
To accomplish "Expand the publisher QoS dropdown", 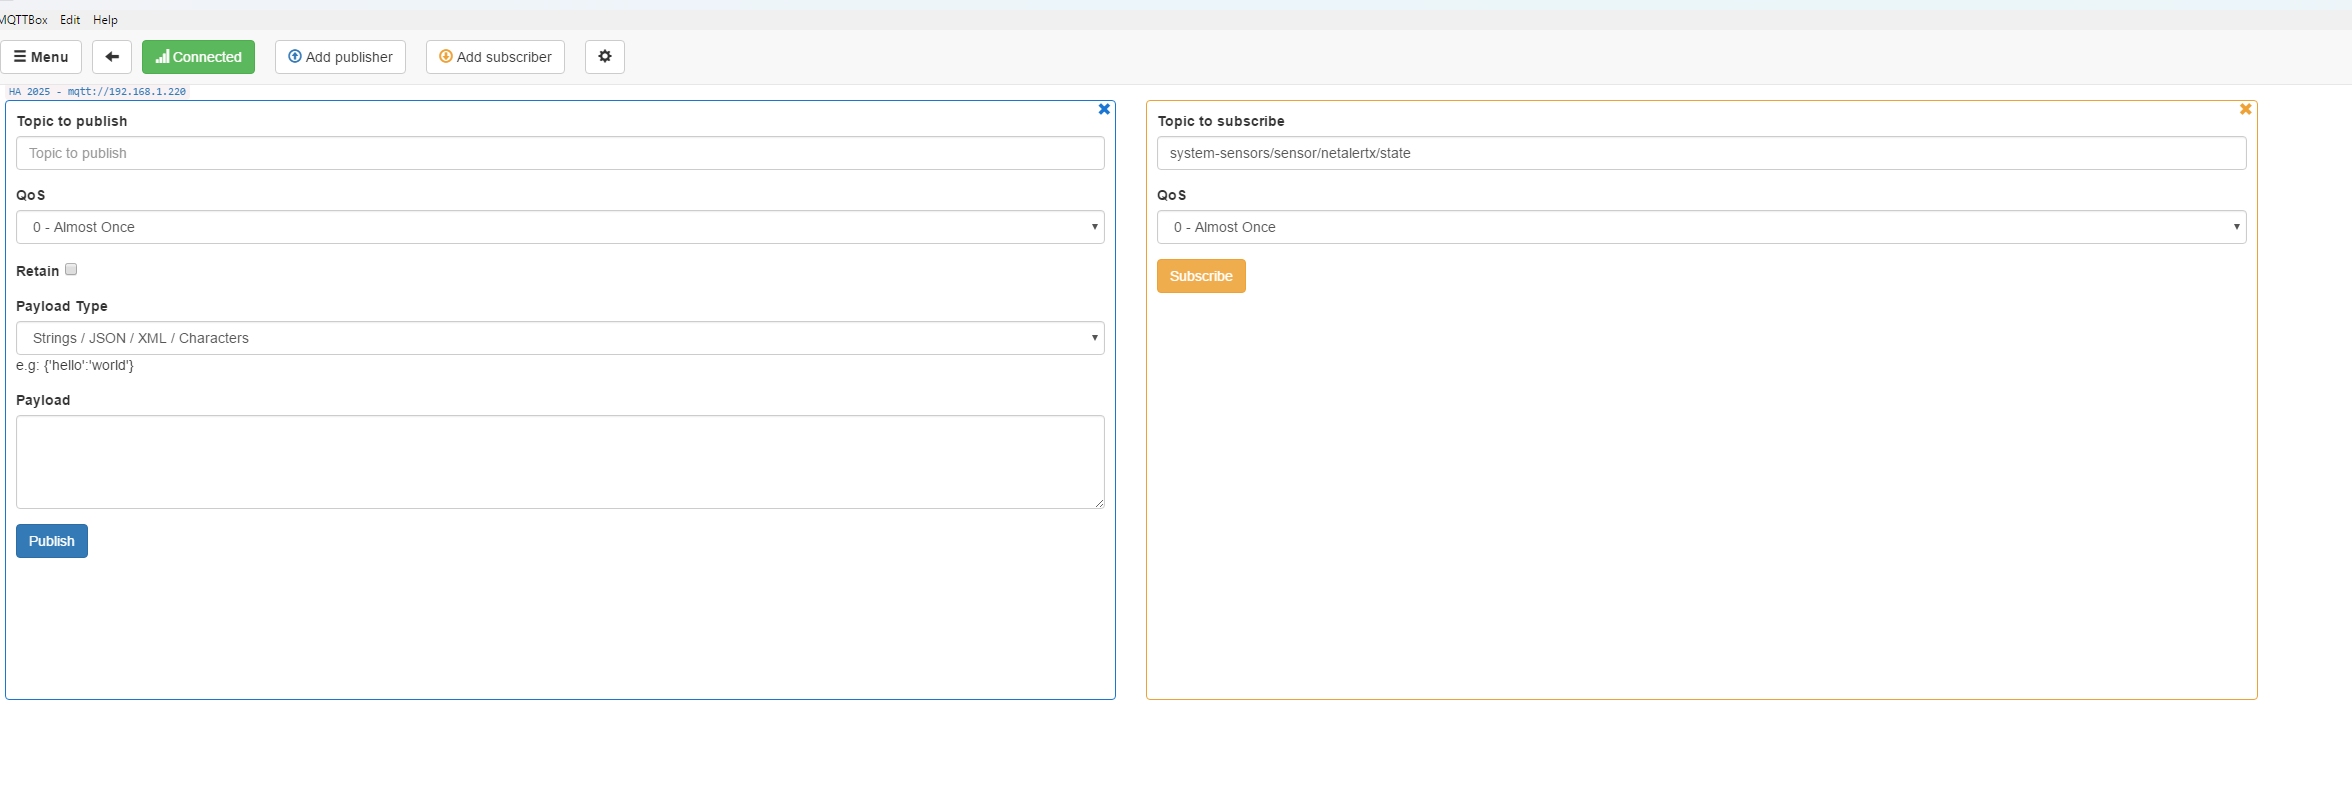I will pyautogui.click(x=560, y=227).
